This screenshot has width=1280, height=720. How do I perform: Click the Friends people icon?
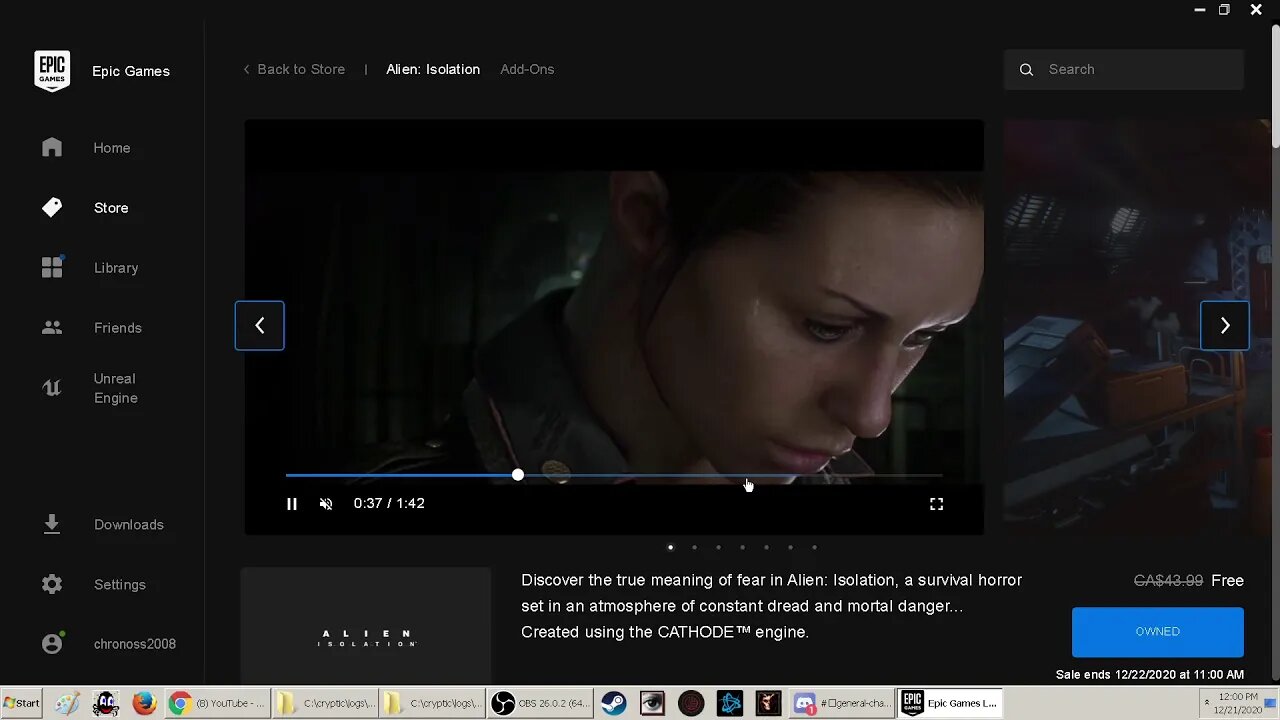(52, 327)
